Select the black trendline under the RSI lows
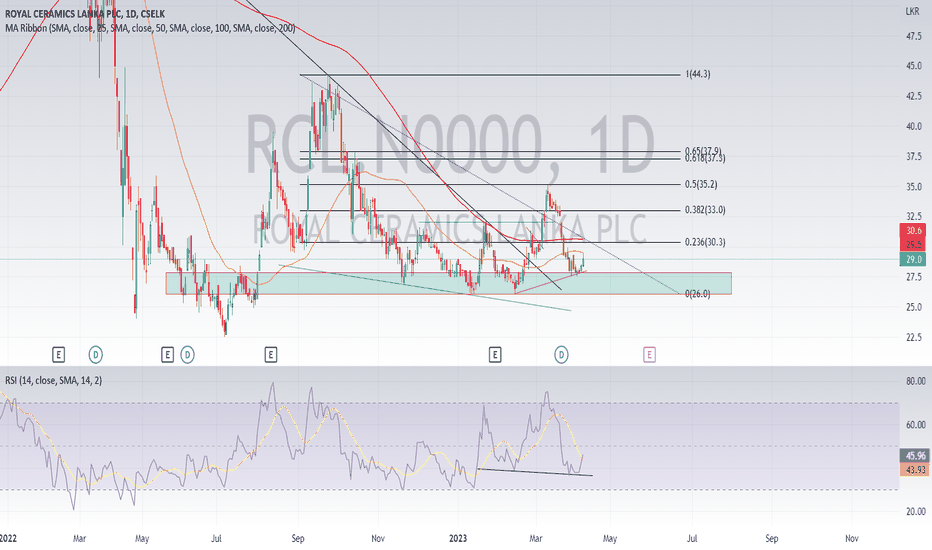Screen dimensions: 932x550 coord(535,473)
